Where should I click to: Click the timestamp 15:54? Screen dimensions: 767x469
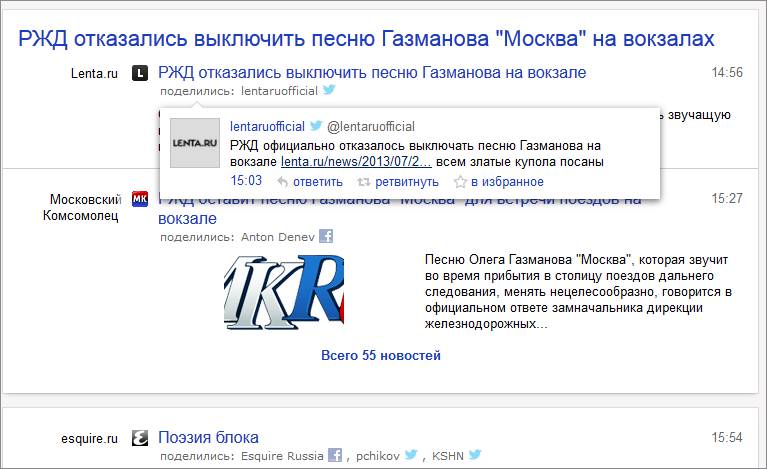(727, 437)
